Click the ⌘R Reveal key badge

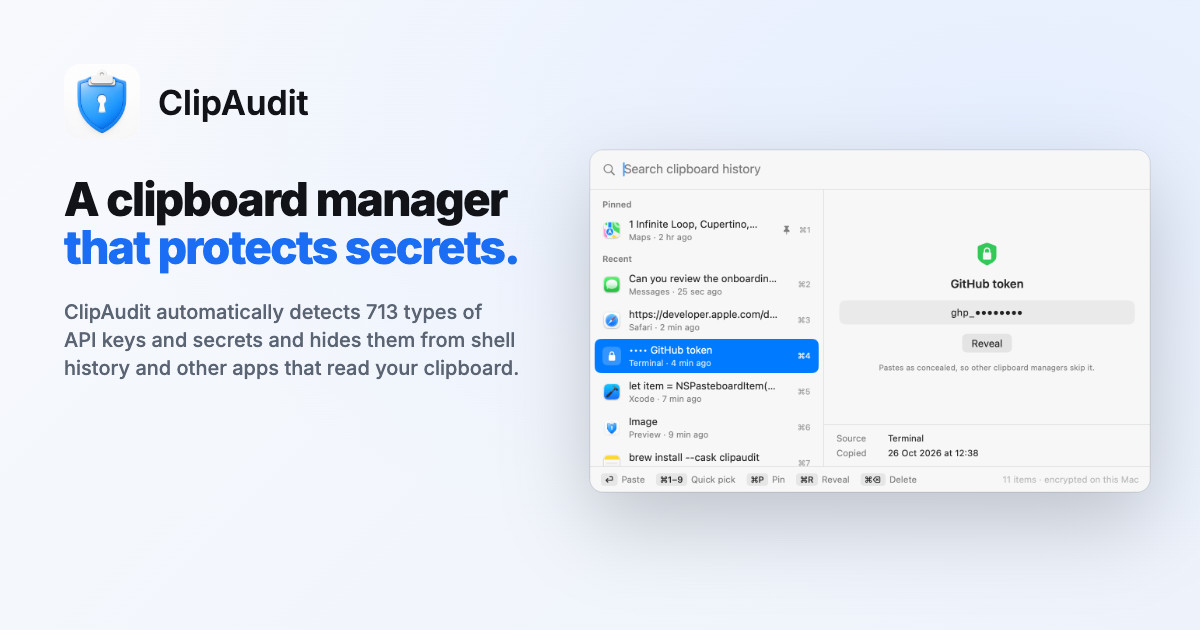806,480
